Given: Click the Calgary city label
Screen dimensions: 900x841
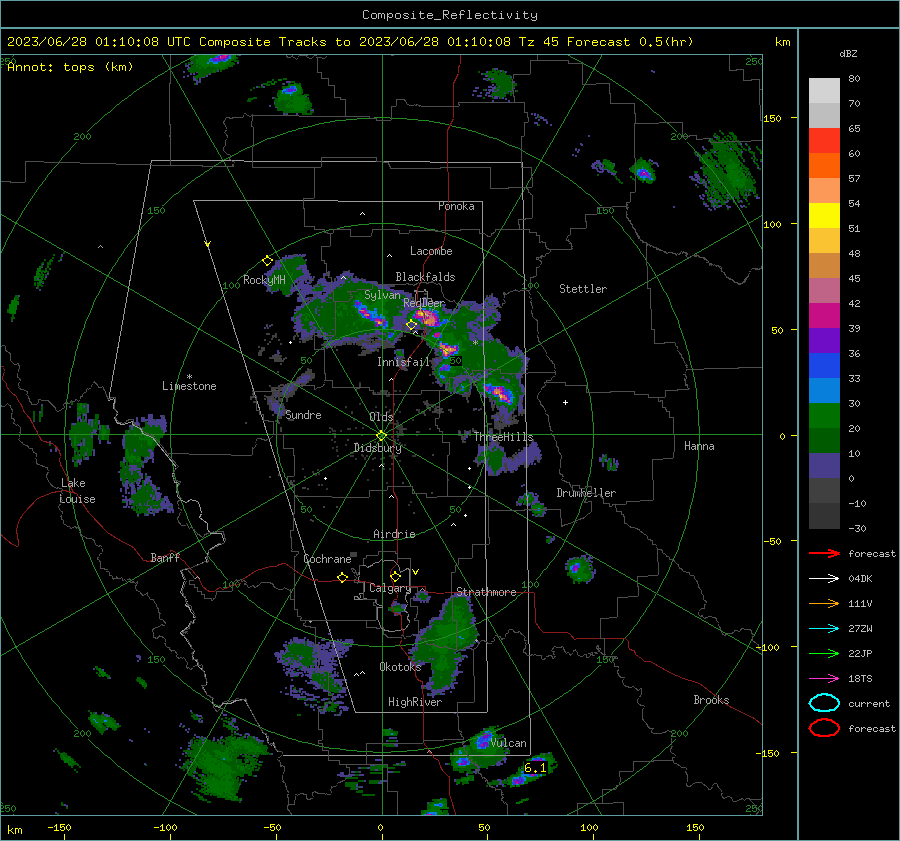Looking at the screenshot, I should 390,588.
